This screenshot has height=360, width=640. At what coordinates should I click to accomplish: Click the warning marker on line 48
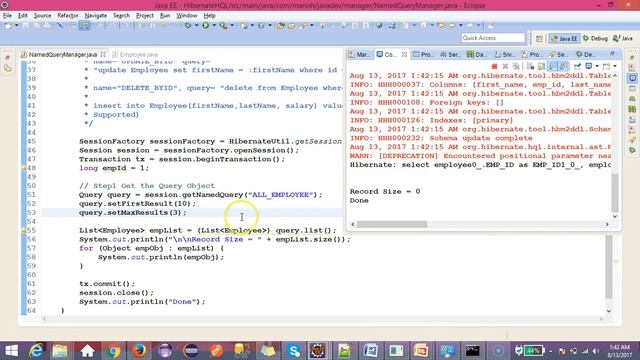[24, 168]
